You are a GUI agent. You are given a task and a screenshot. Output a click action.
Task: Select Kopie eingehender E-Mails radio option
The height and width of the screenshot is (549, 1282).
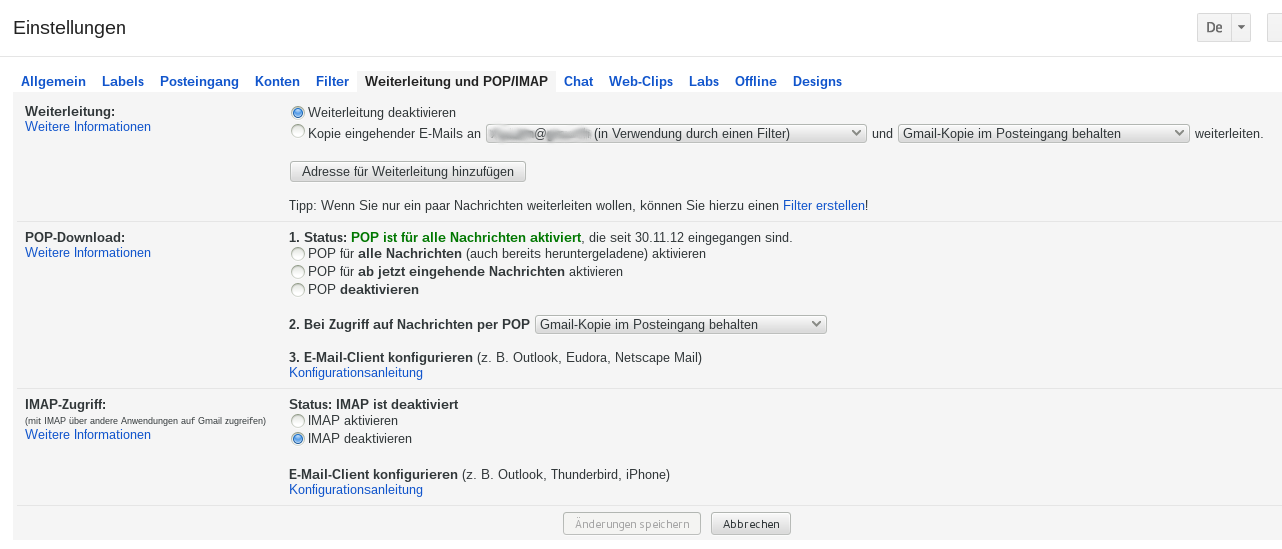coord(298,132)
